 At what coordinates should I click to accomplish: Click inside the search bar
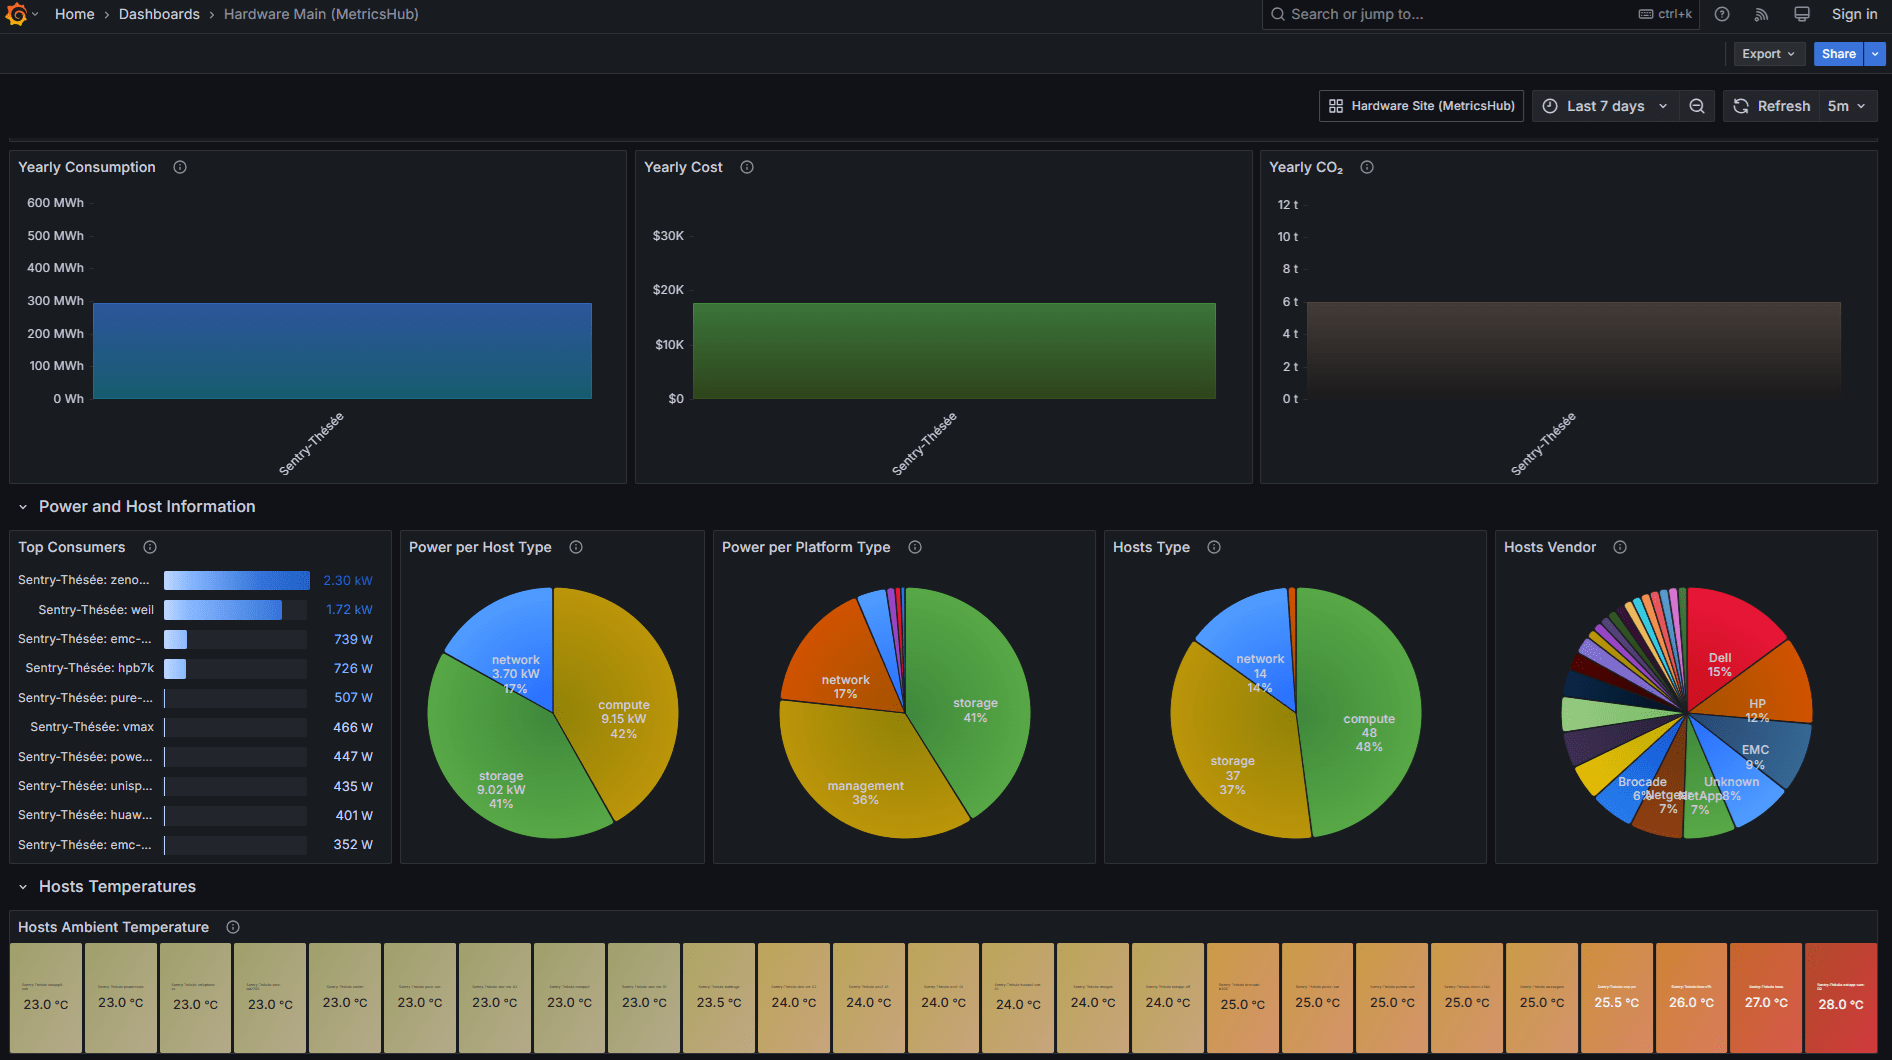point(1450,14)
